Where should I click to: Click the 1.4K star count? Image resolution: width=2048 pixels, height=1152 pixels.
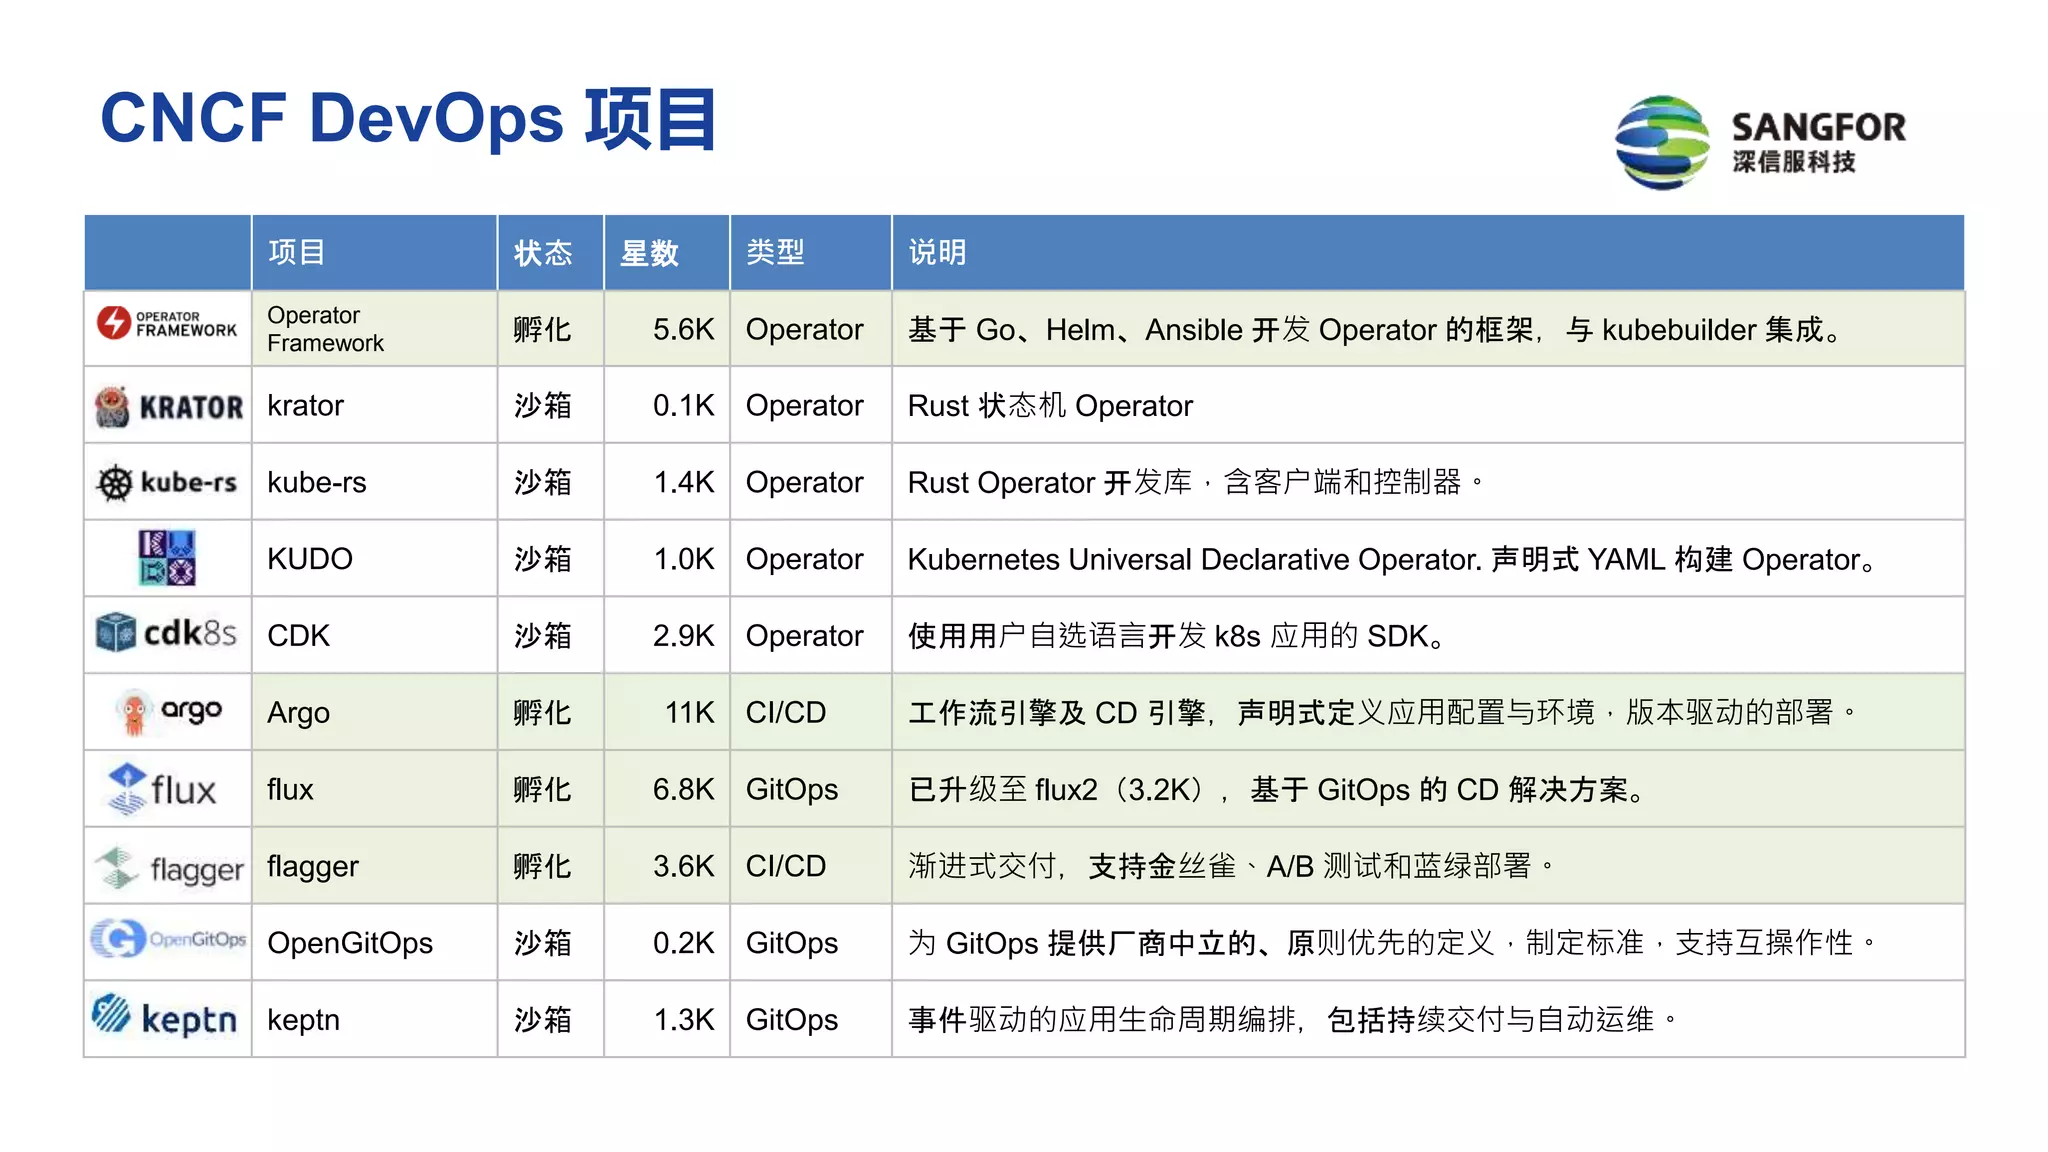[x=683, y=483]
